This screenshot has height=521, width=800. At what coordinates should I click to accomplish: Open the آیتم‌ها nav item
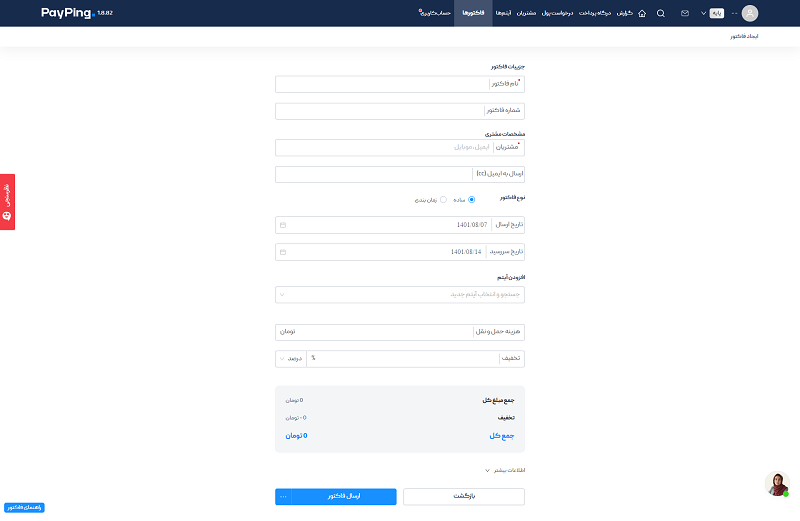(503, 13)
